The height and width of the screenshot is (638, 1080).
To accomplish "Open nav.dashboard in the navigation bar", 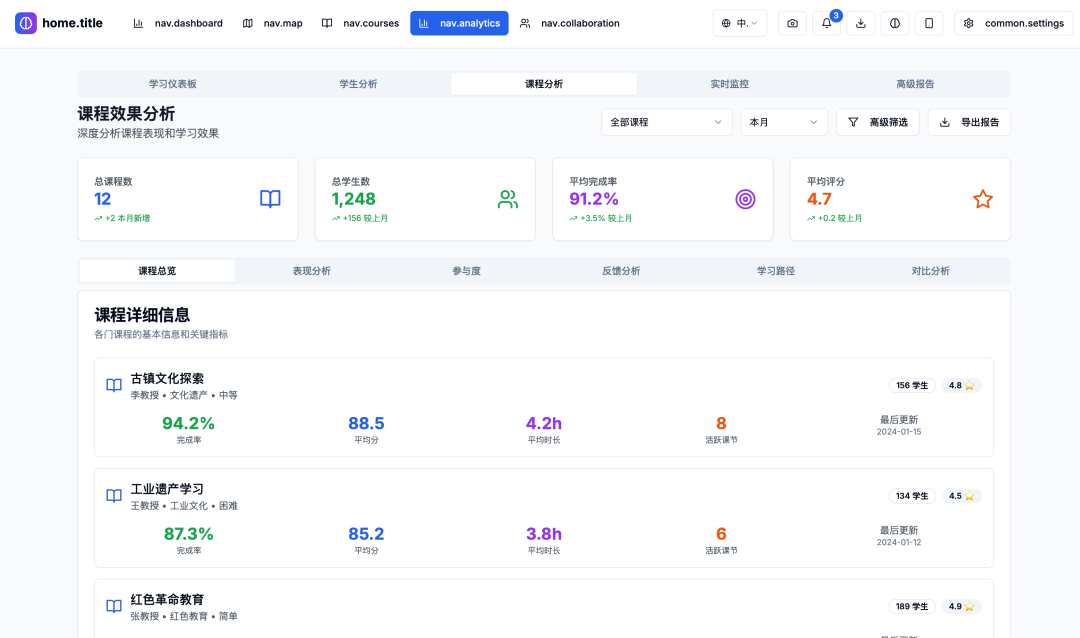I will click(178, 23).
